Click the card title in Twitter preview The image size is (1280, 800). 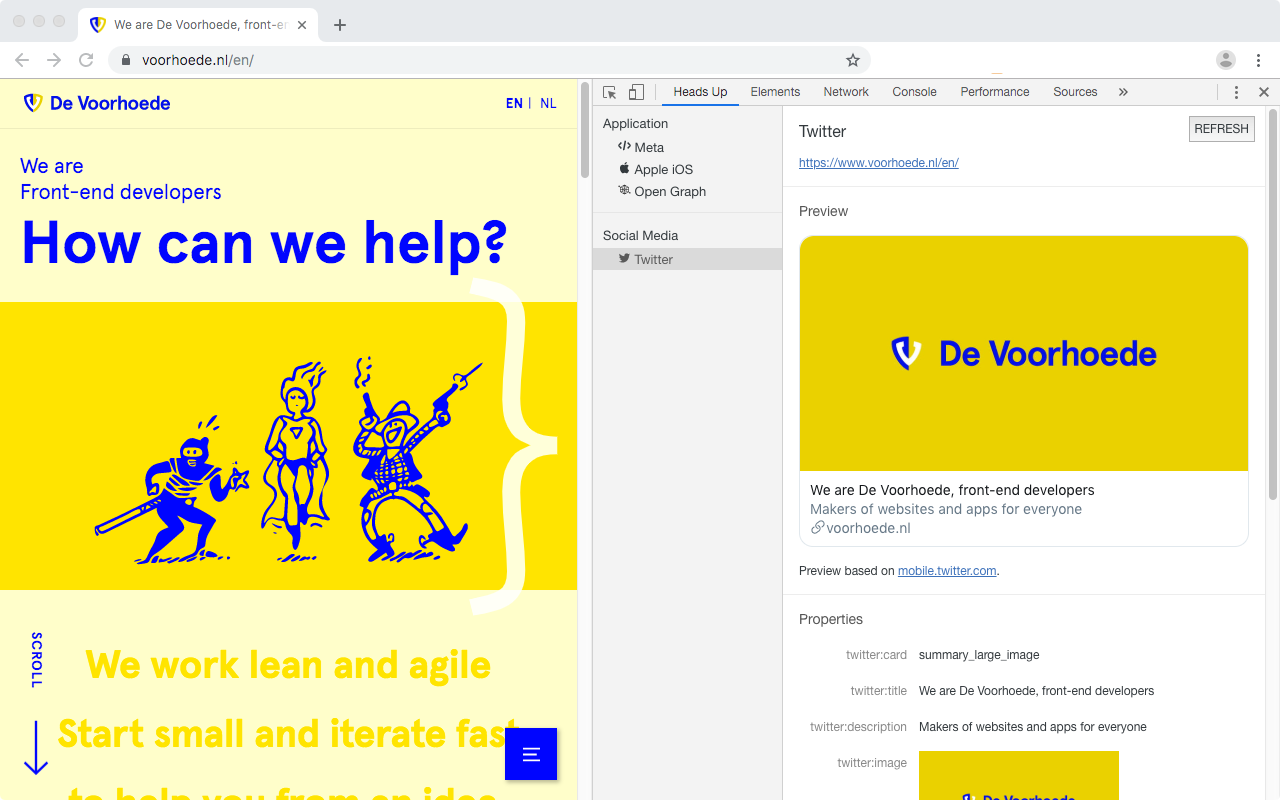pyautogui.click(x=952, y=490)
